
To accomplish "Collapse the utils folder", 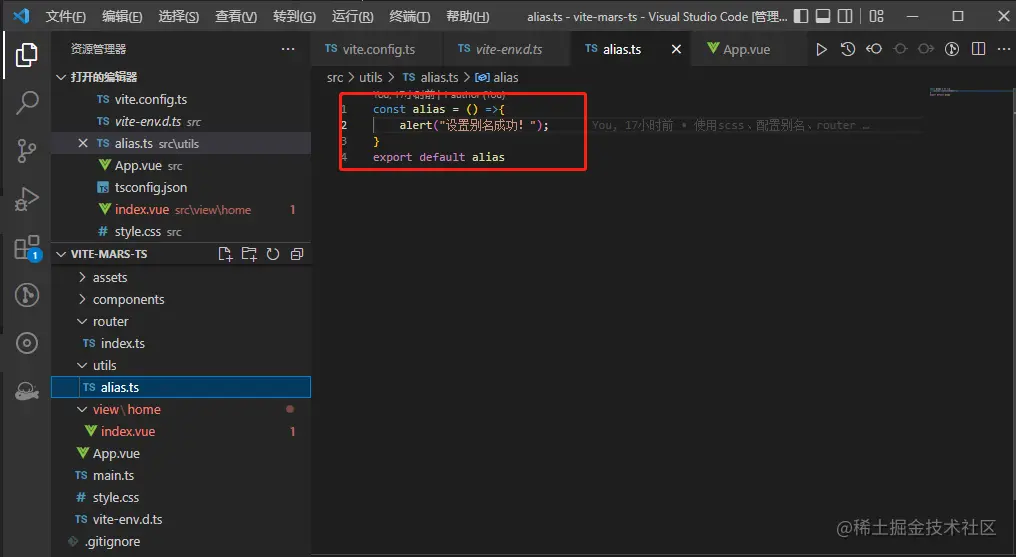I will click(82, 365).
